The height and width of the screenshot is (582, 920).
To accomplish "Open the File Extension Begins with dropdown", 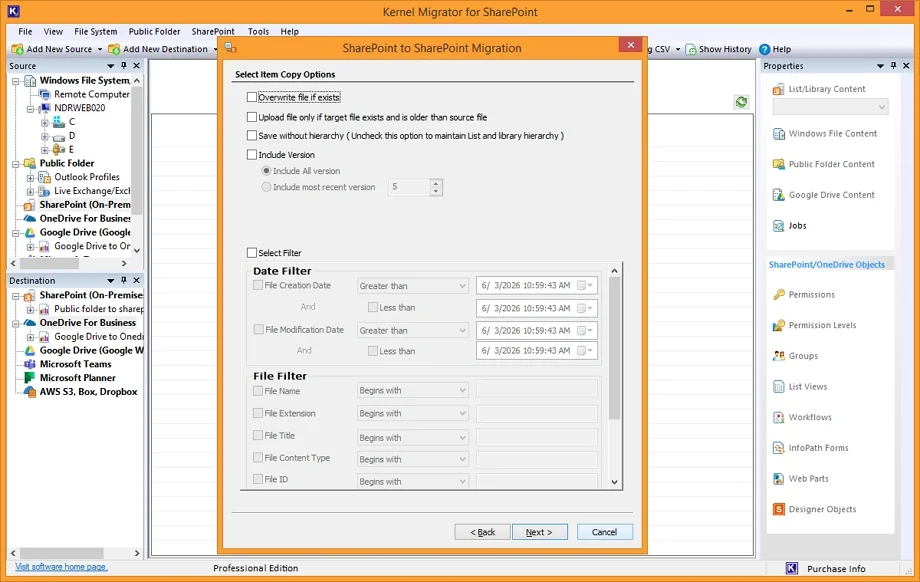I will (x=413, y=414).
